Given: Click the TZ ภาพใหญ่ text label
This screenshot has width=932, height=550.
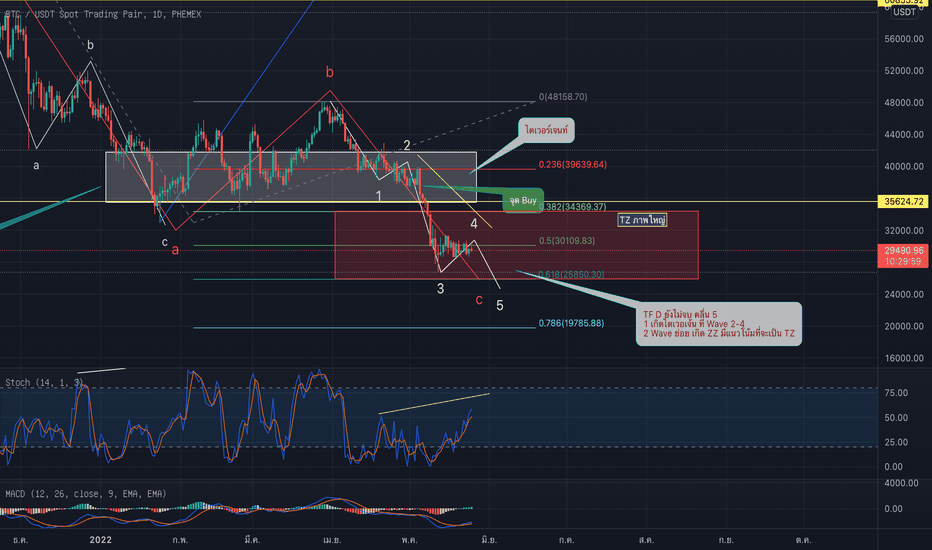Looking at the screenshot, I should pos(642,220).
